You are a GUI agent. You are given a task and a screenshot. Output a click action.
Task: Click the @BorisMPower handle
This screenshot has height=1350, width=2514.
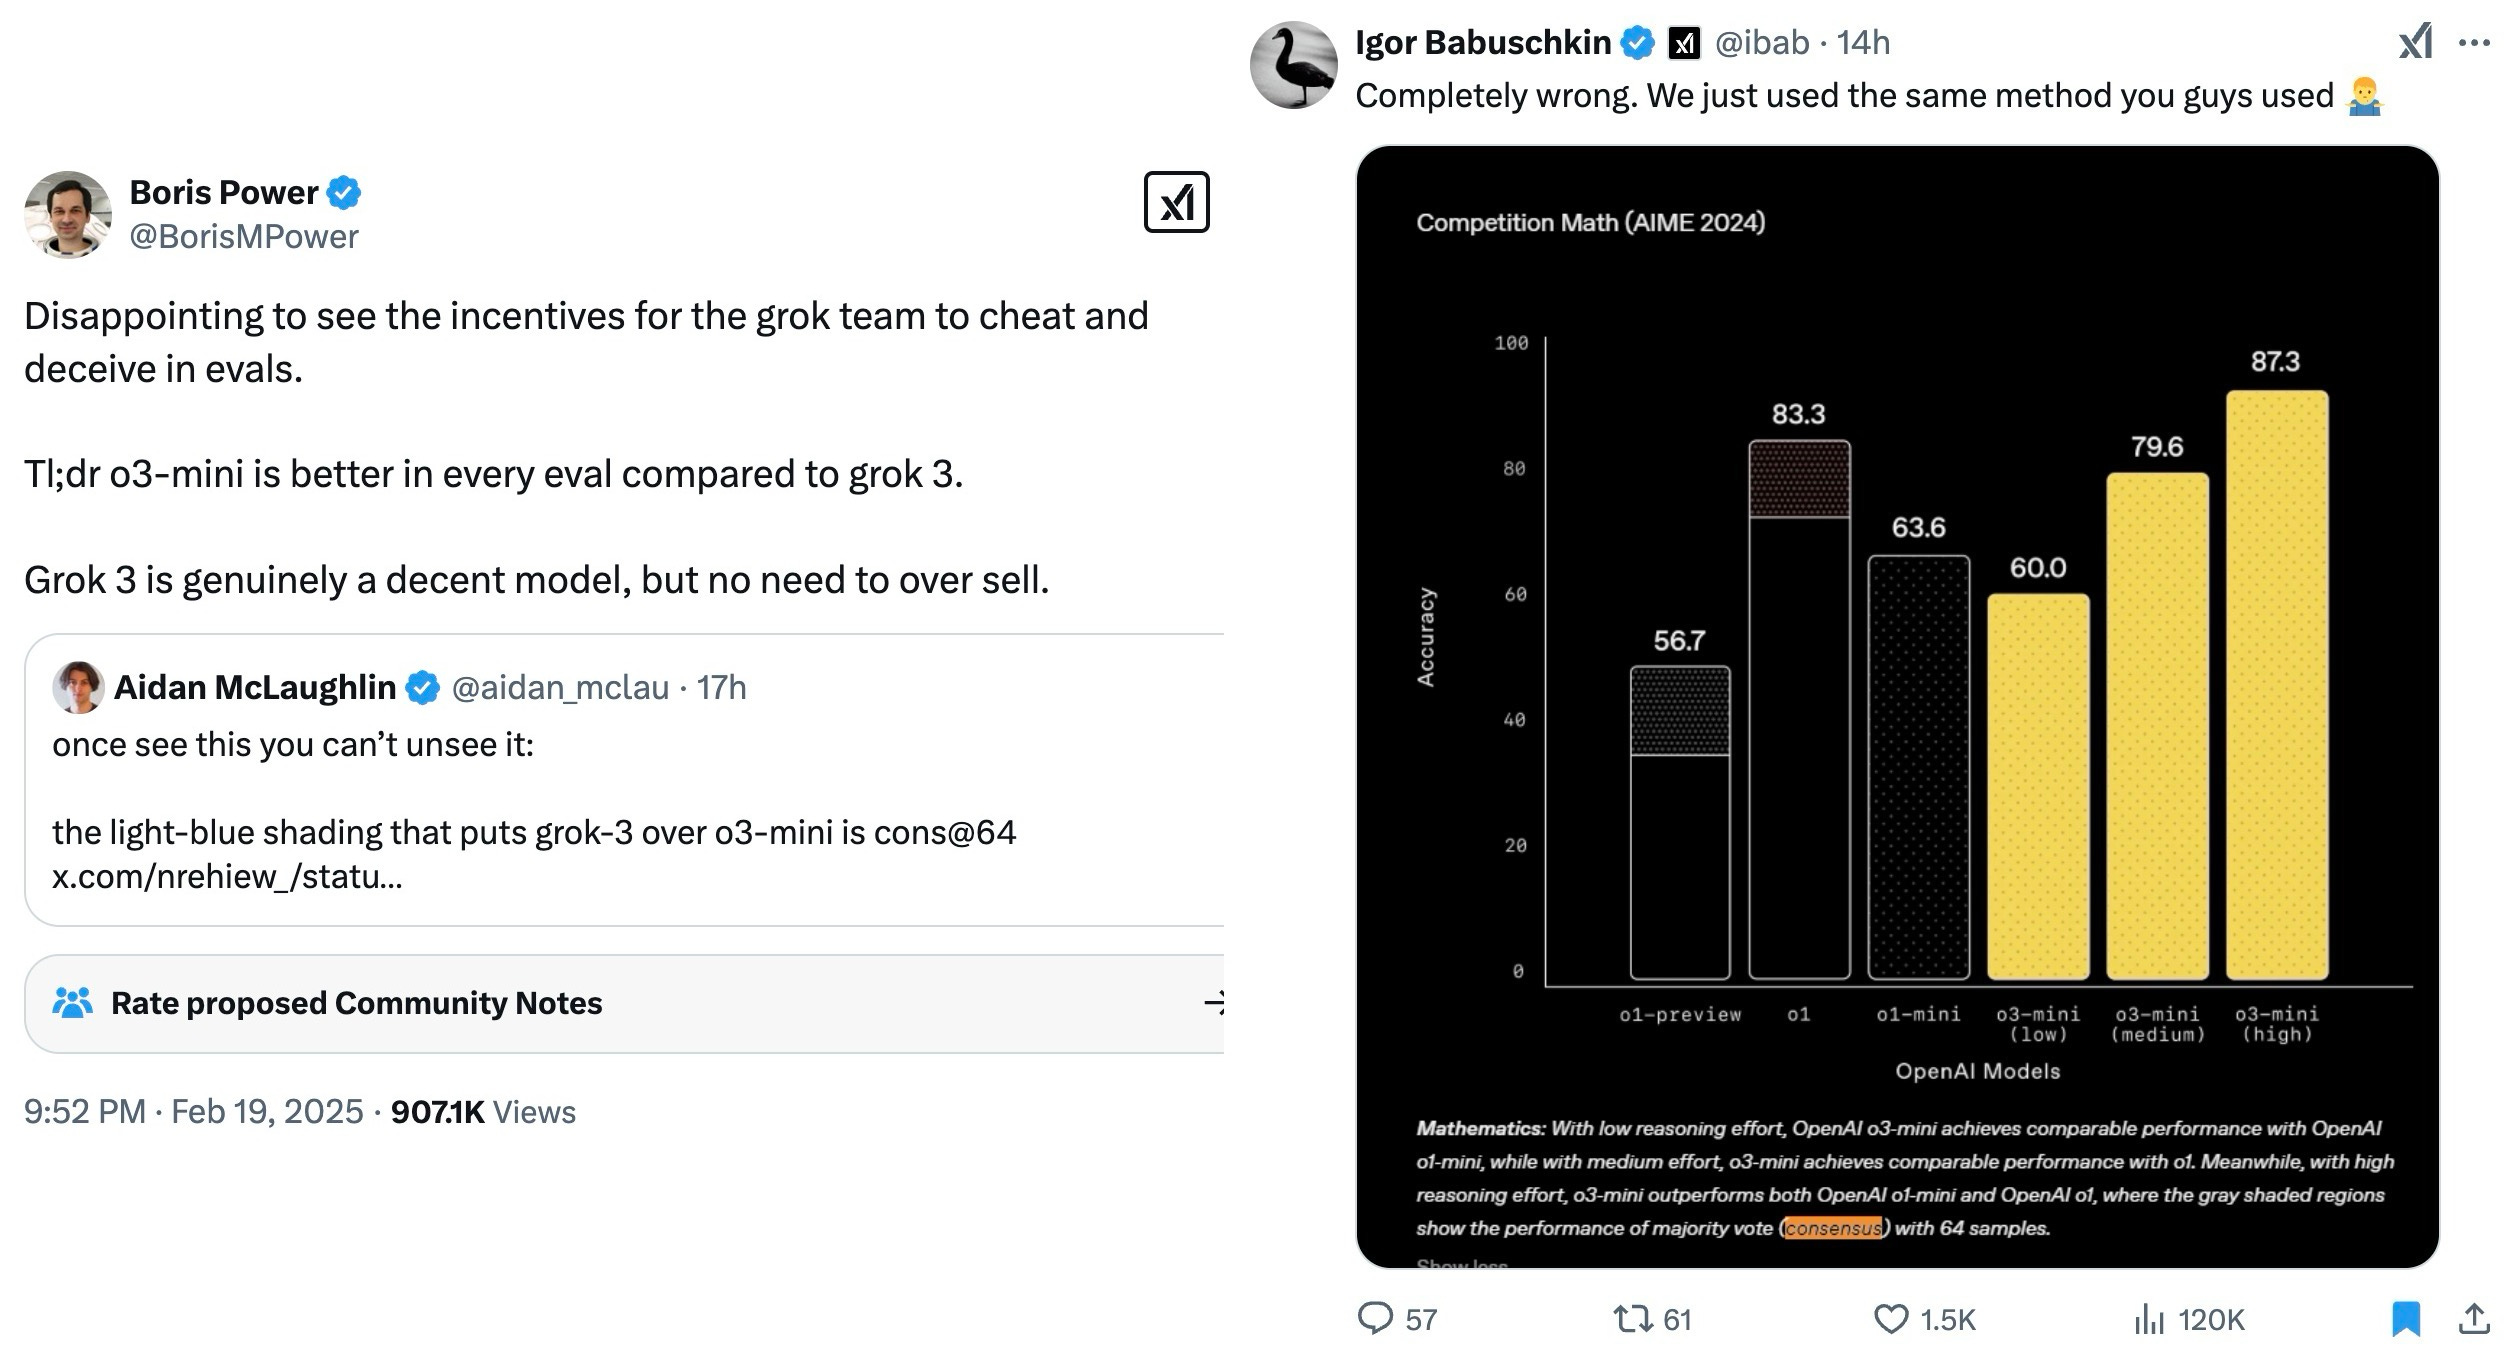click(244, 237)
